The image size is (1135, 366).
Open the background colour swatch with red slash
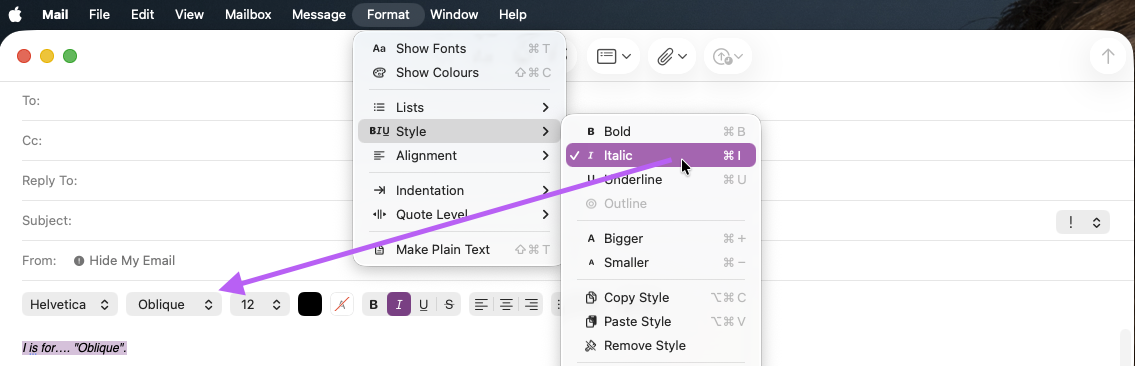tap(342, 305)
